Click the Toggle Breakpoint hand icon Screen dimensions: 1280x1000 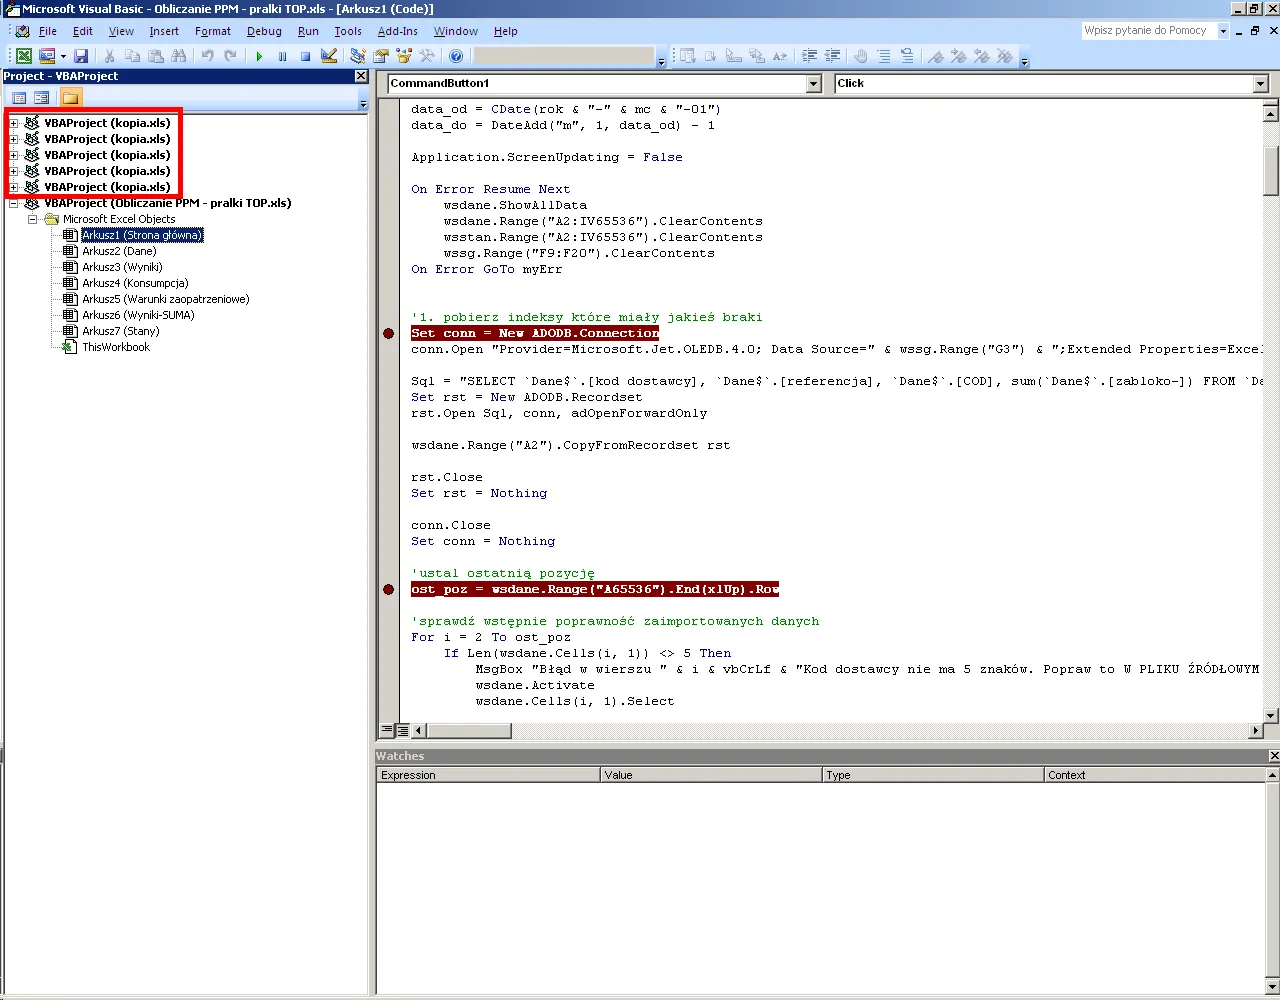[860, 57]
